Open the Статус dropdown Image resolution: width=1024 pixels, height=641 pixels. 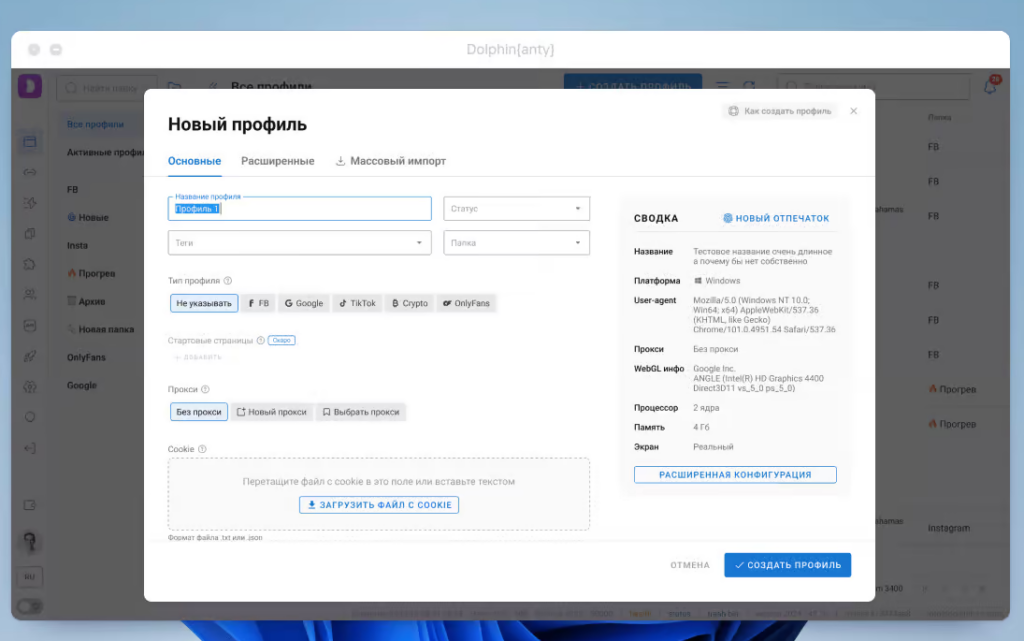click(517, 209)
